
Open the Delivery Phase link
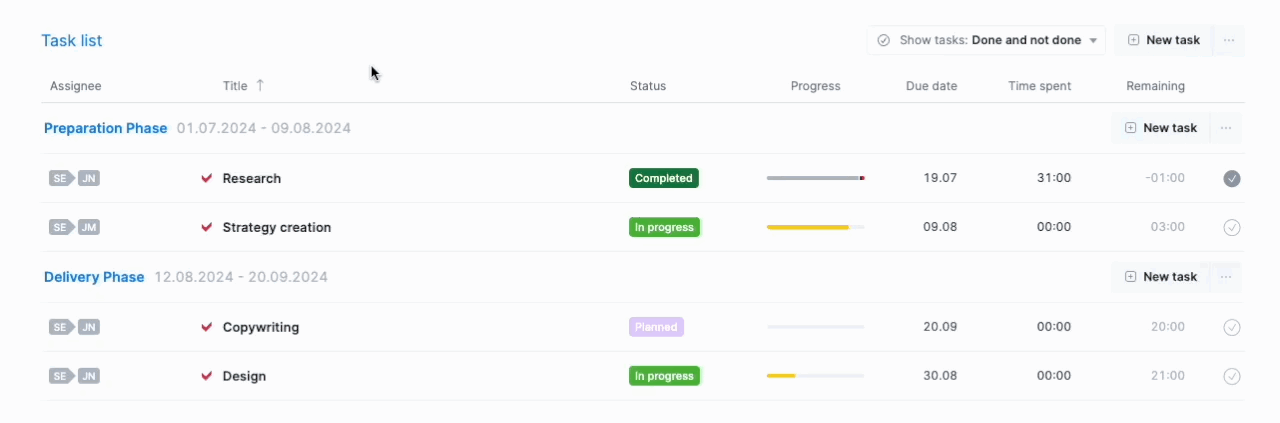(94, 277)
